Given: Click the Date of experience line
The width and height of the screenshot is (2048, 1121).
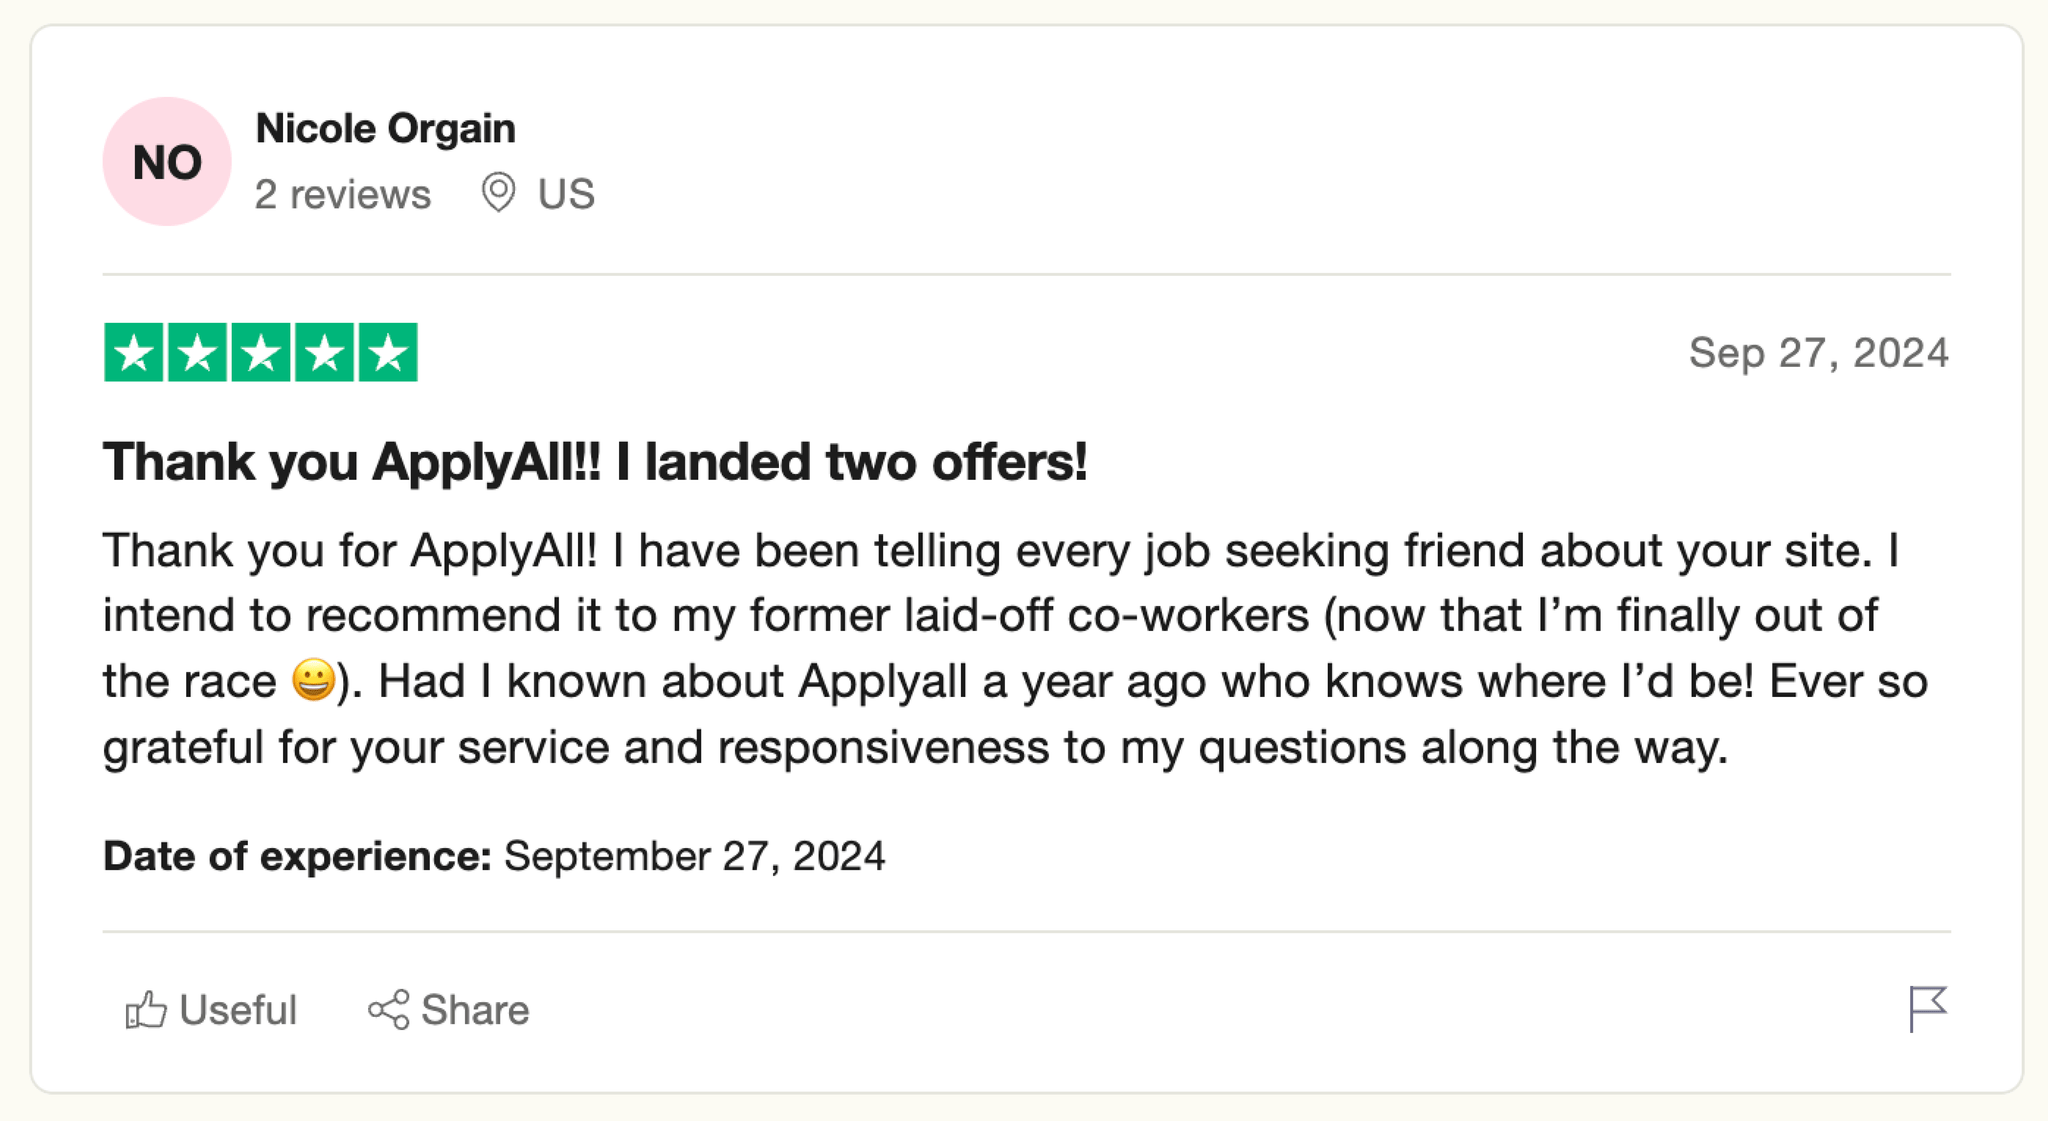Looking at the screenshot, I should 494,856.
